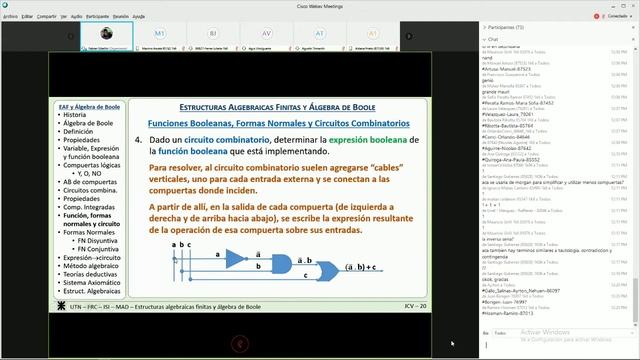Click 'Estruct. Algebraicas' in the slide outline
640x360 pixels.
(92, 291)
